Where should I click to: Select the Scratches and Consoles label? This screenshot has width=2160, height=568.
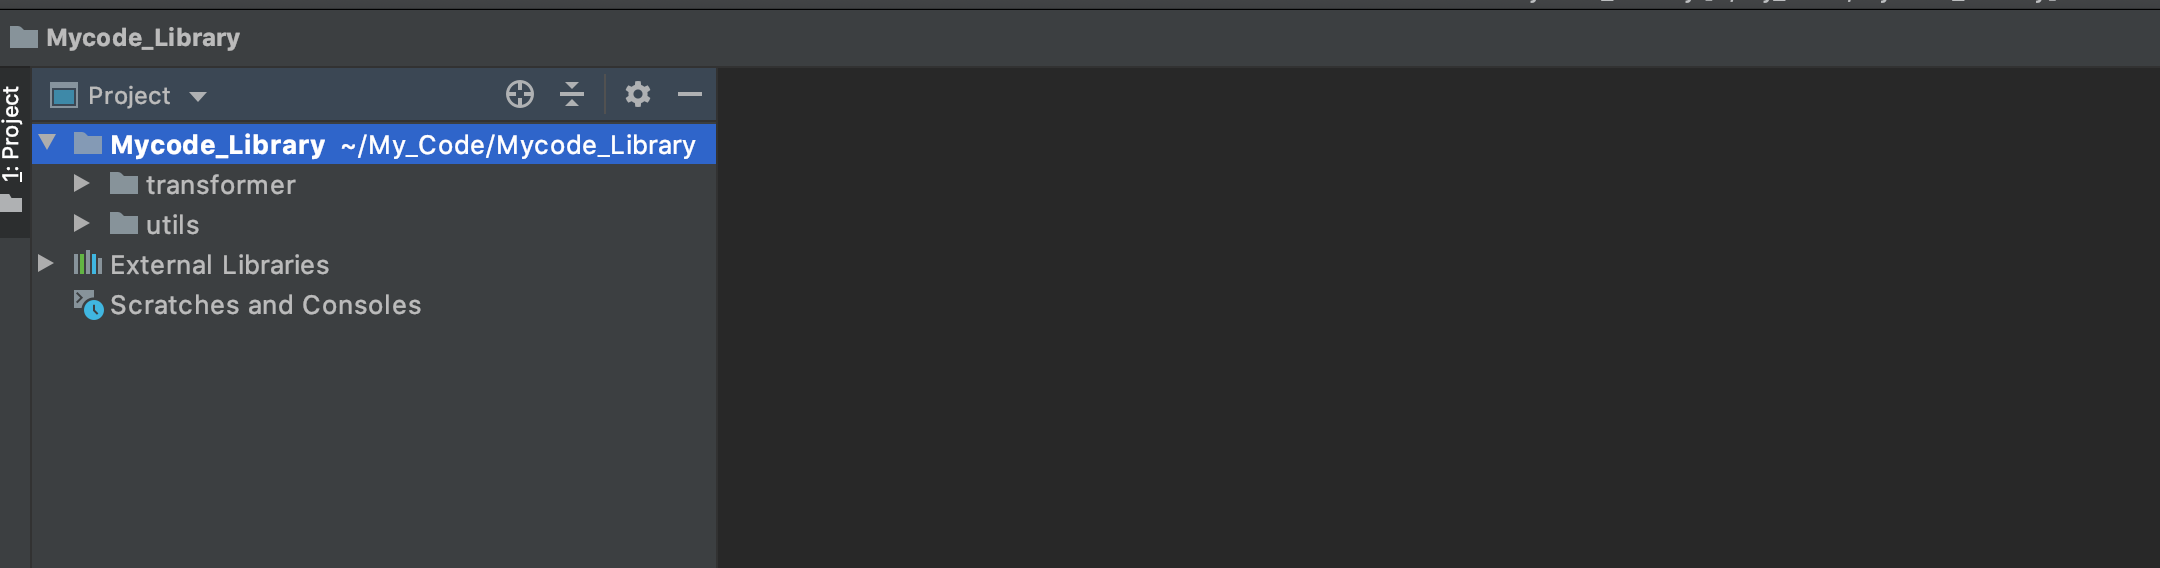pyautogui.click(x=265, y=305)
